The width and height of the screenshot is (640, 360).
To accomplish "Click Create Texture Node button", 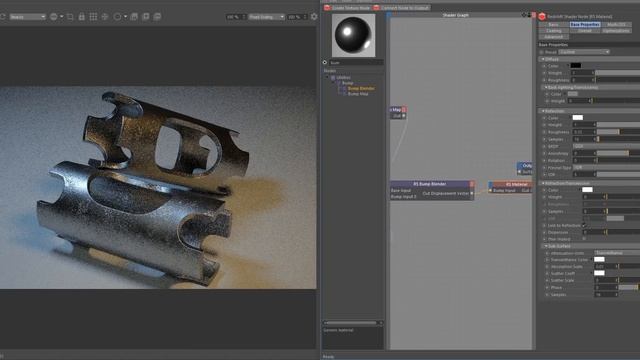I will 347,8.
